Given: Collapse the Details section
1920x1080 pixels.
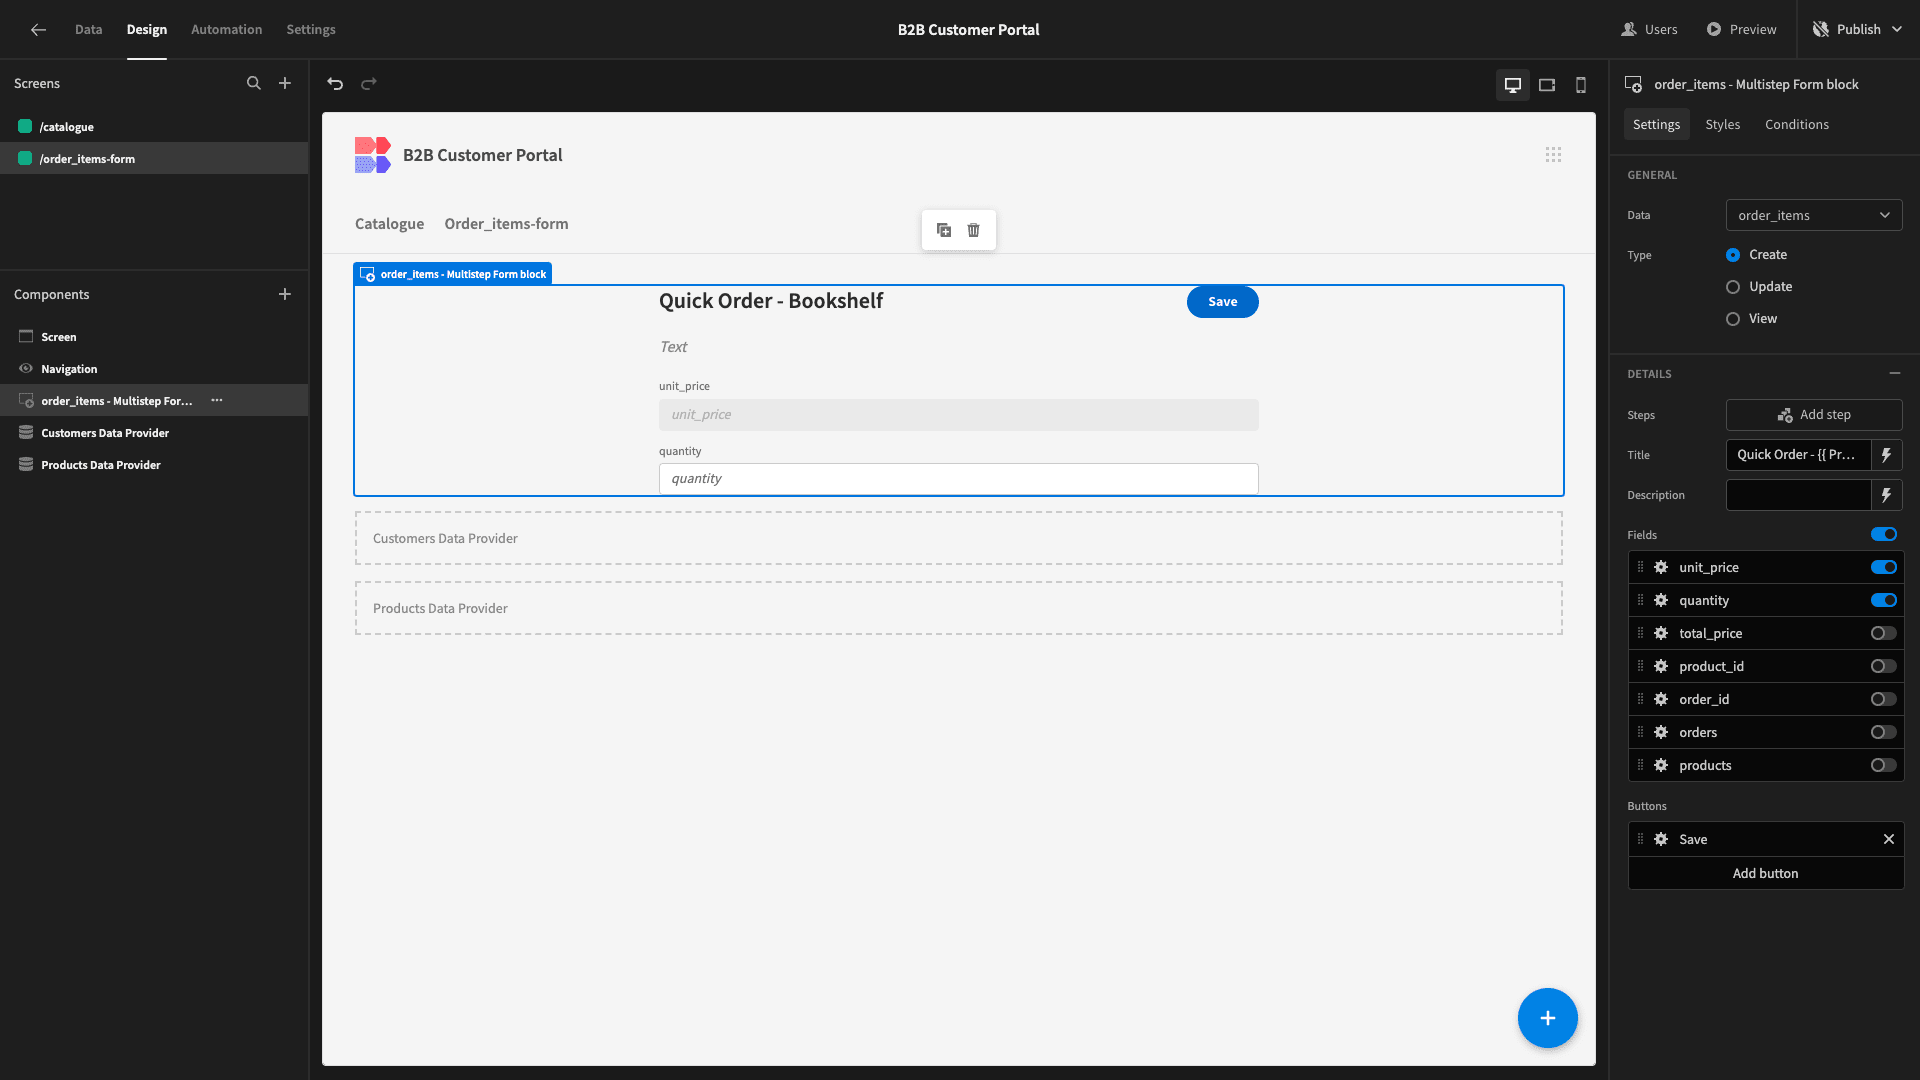Looking at the screenshot, I should tap(1894, 373).
